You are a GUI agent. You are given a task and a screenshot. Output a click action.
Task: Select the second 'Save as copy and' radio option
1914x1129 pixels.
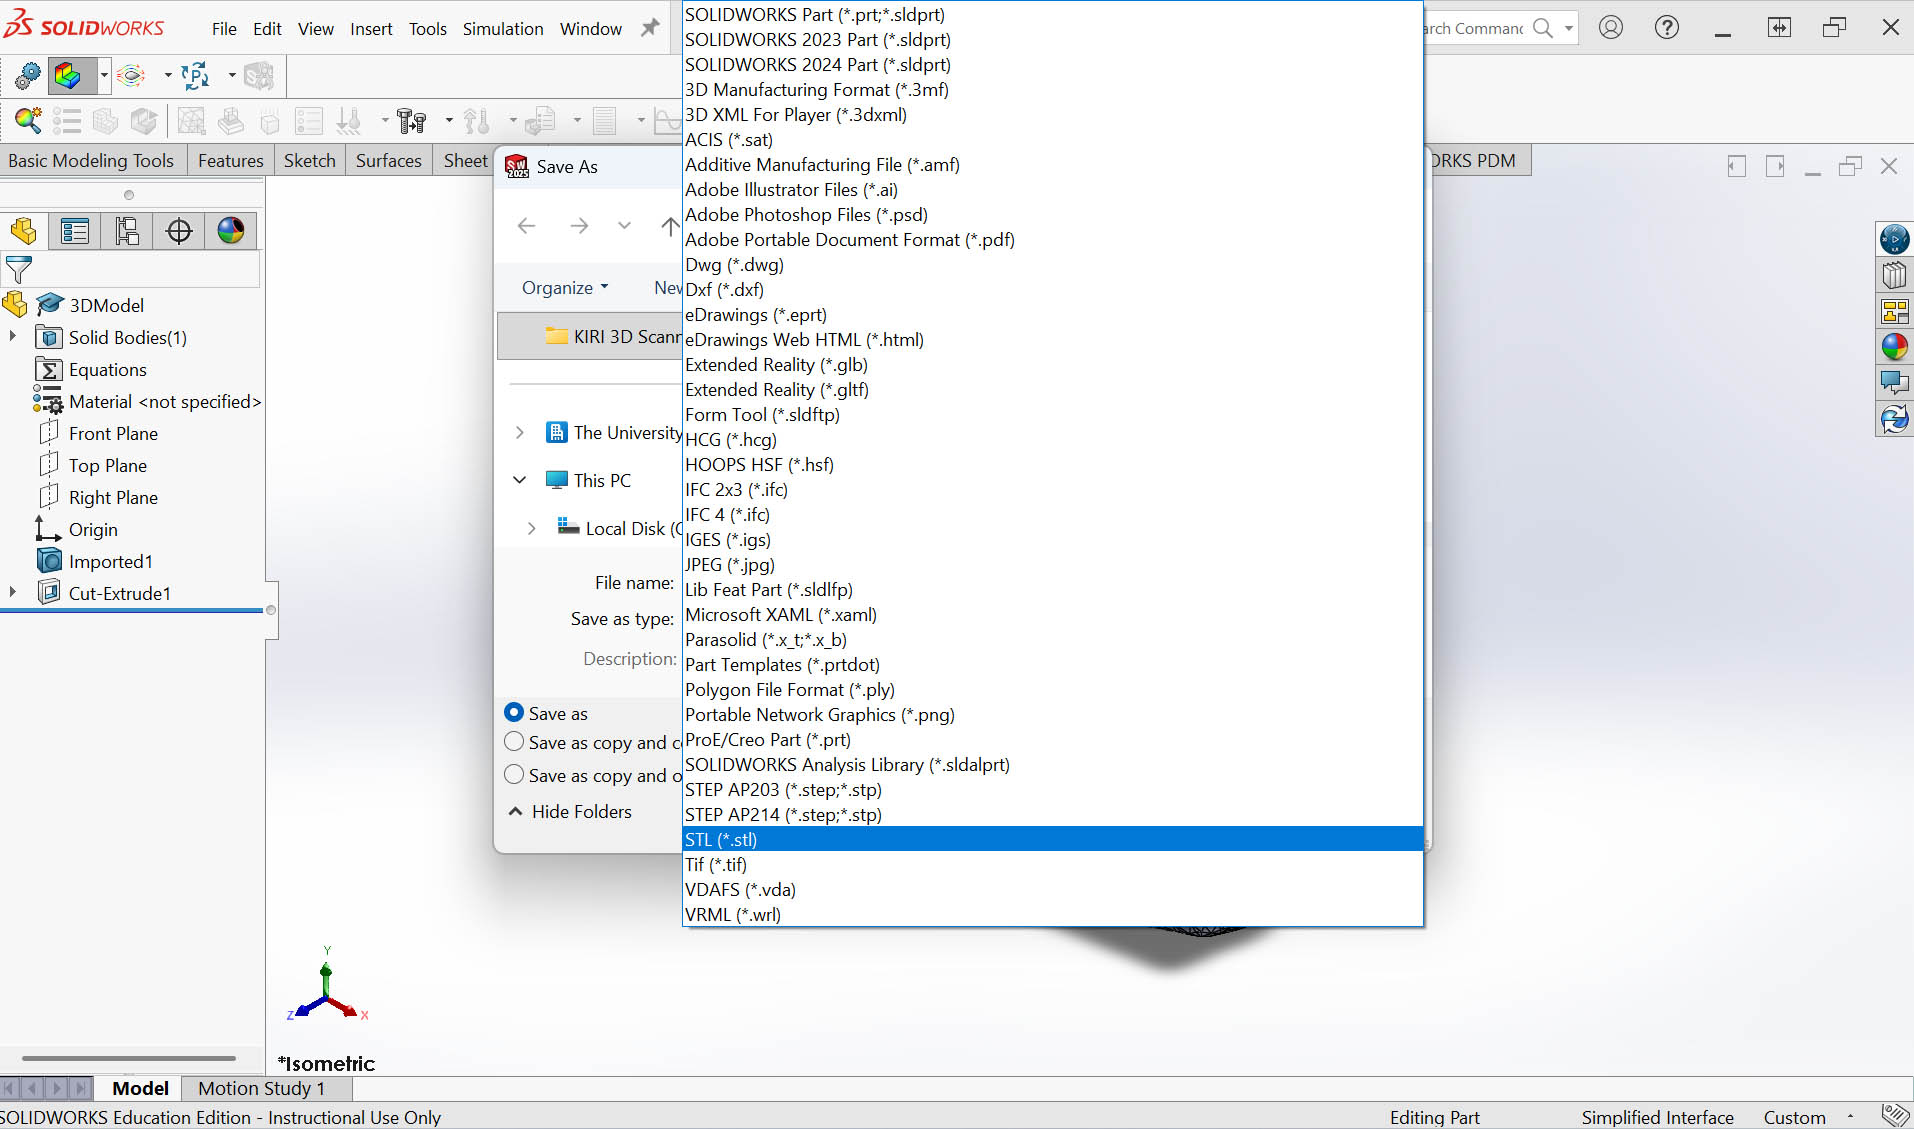[x=514, y=775]
